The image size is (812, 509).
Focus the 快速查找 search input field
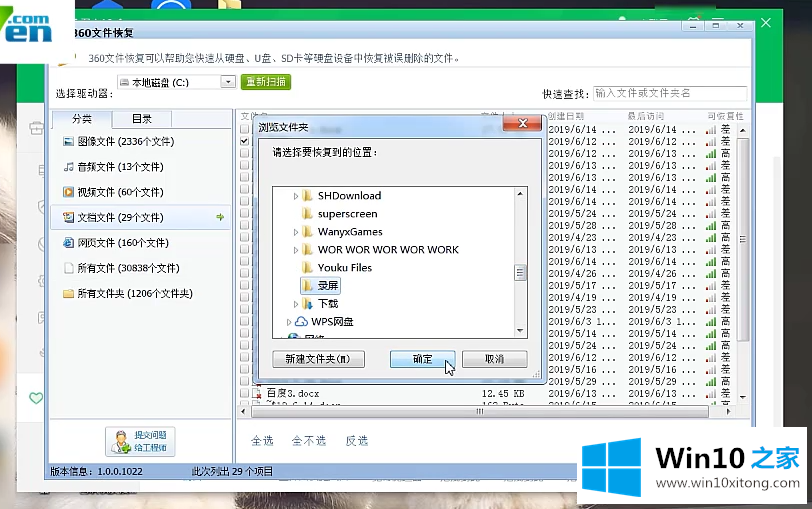670,93
